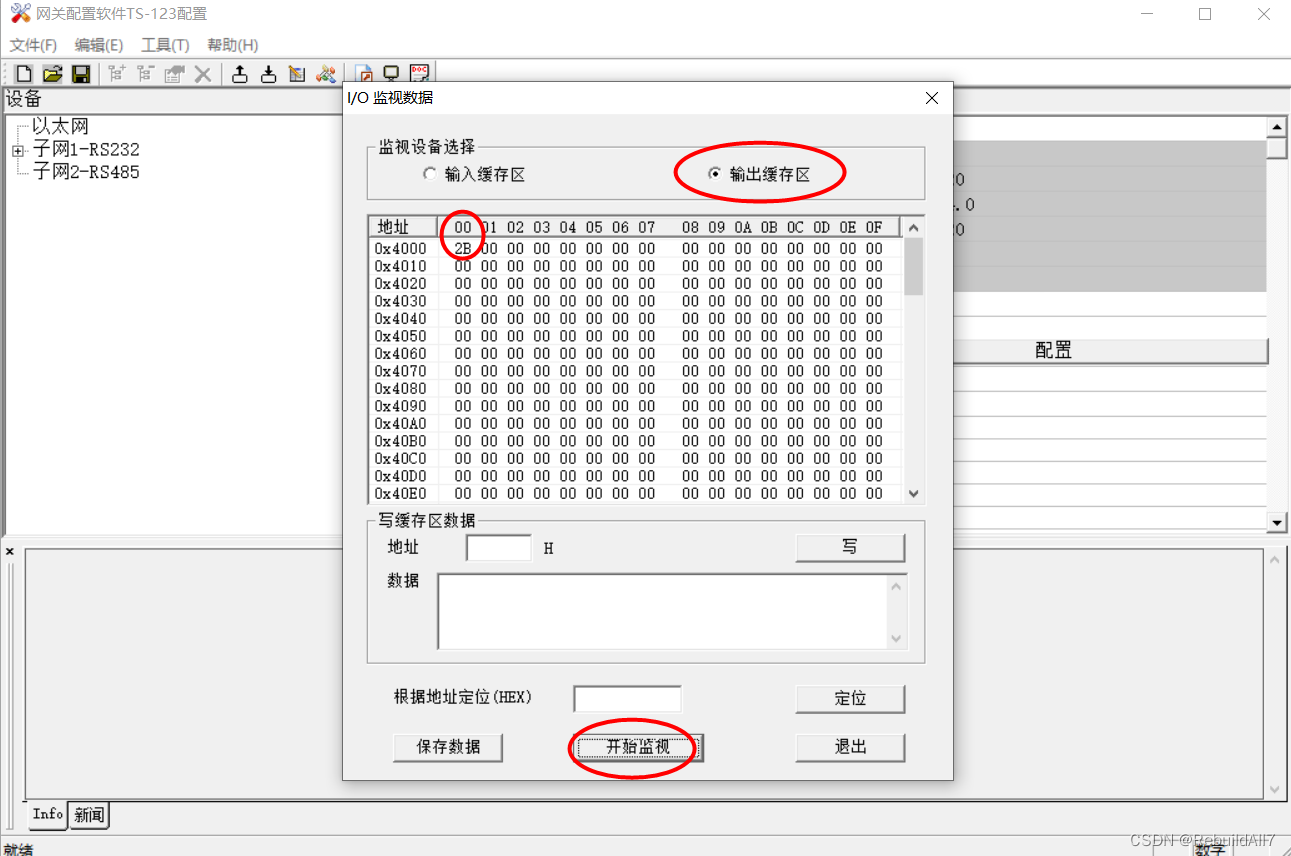This screenshot has width=1291, height=856.
Task: Click hex table scrollbar up arrow
Action: pyautogui.click(x=913, y=228)
